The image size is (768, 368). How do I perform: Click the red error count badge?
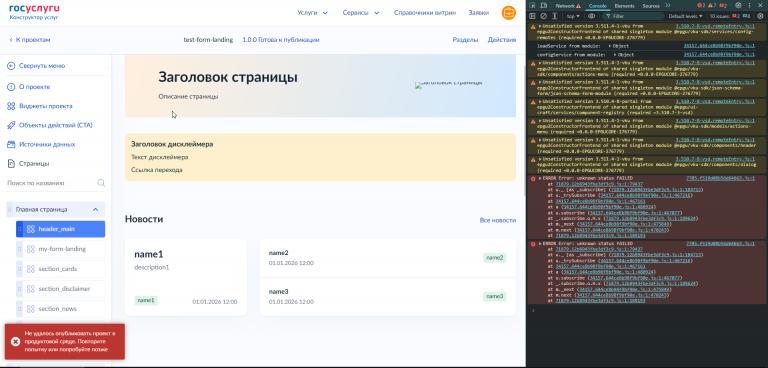701,6
